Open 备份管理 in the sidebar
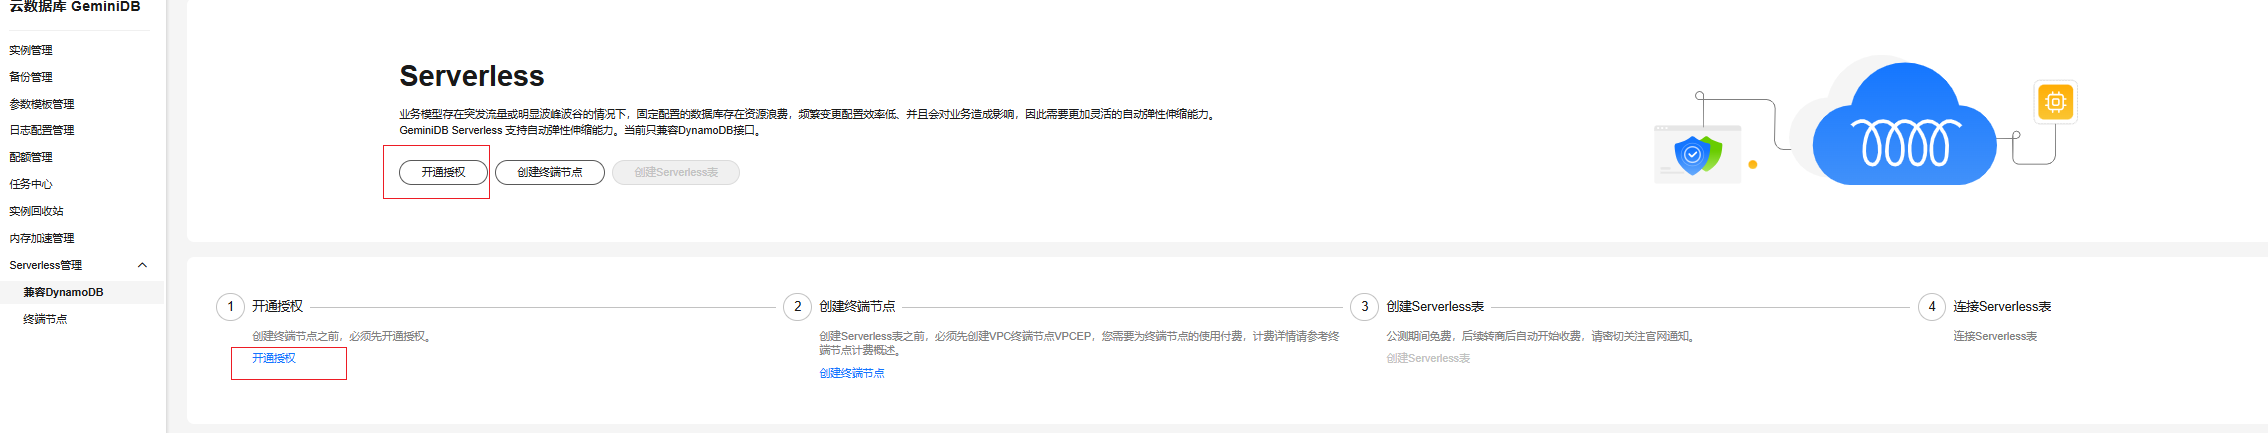The height and width of the screenshot is (433, 2268). (x=31, y=77)
